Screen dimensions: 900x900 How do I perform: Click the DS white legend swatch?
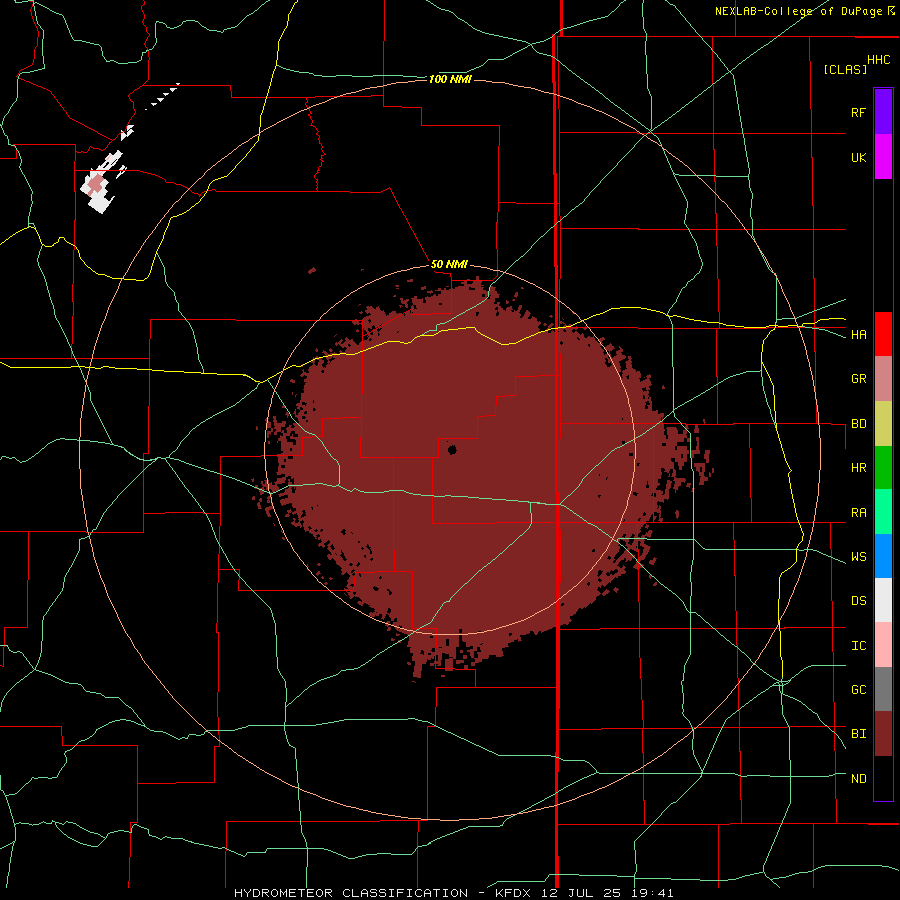click(x=883, y=600)
